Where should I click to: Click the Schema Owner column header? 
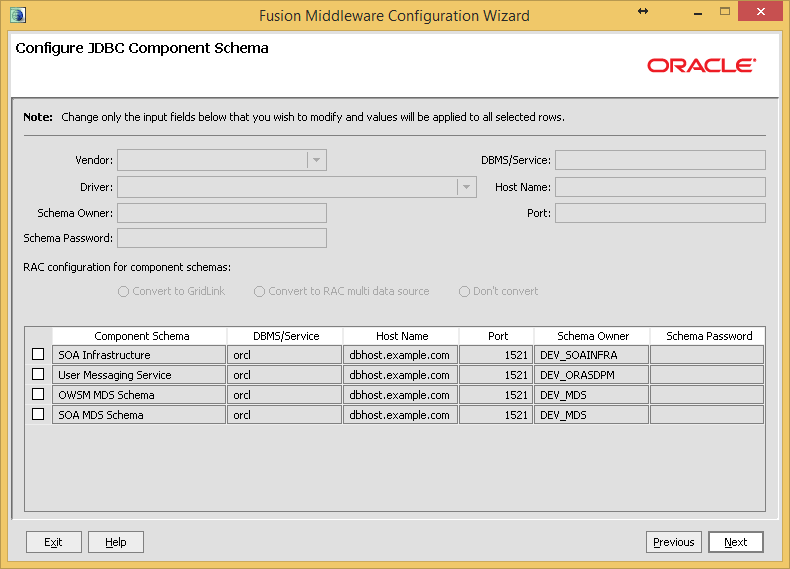(x=592, y=336)
